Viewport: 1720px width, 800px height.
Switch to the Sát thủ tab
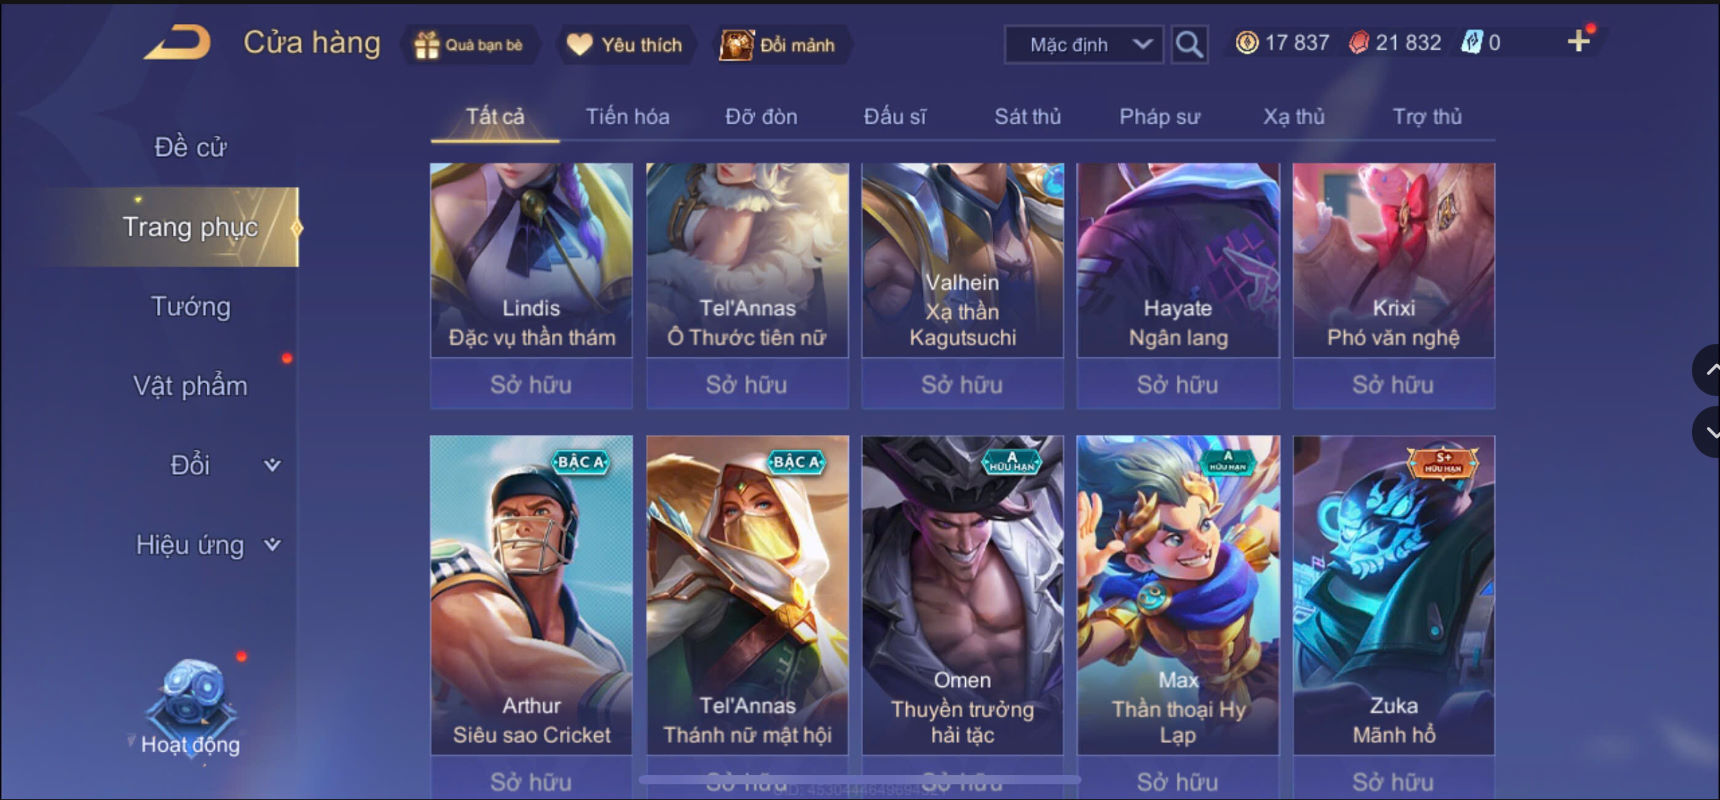click(x=1027, y=117)
